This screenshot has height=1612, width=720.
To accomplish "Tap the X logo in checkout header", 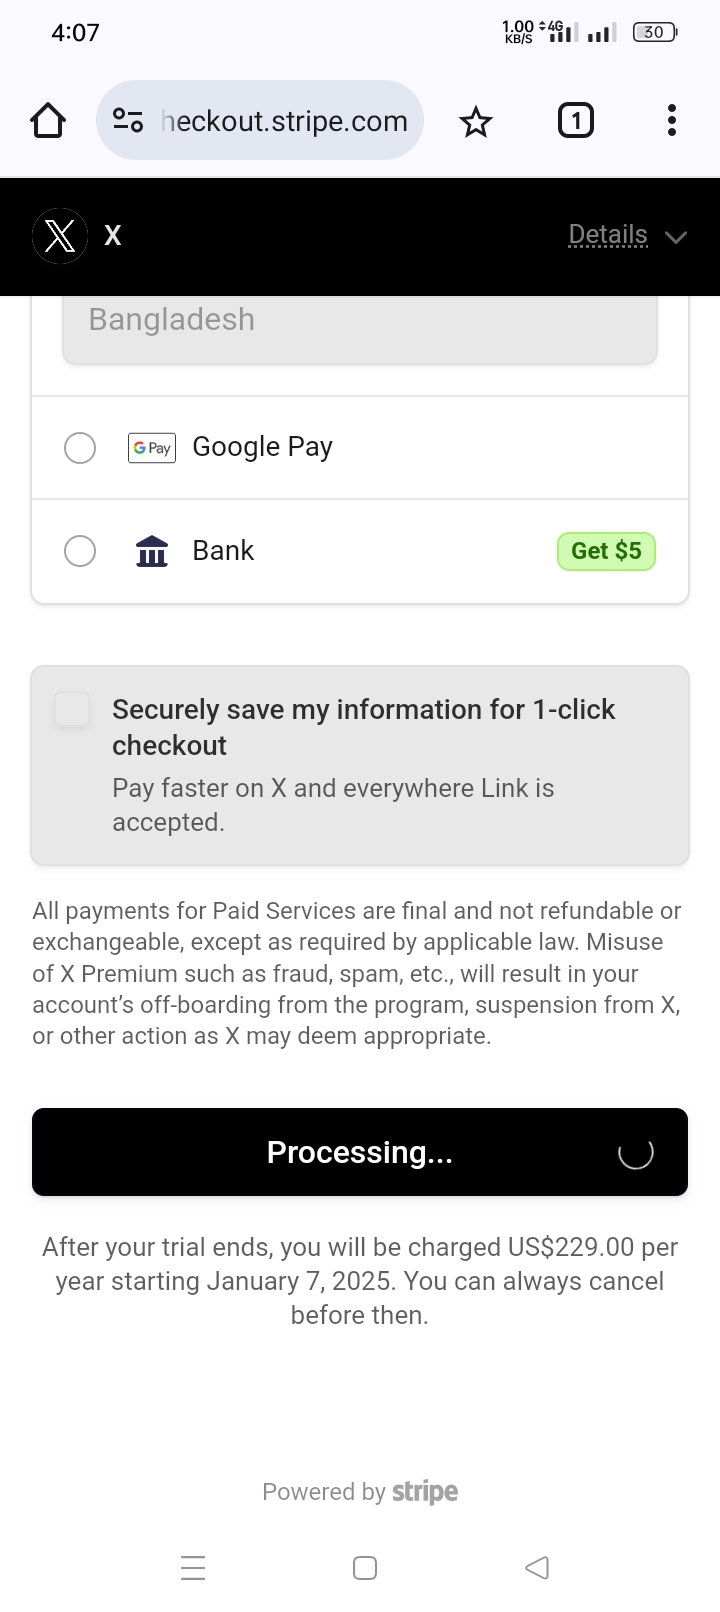I will (x=60, y=236).
